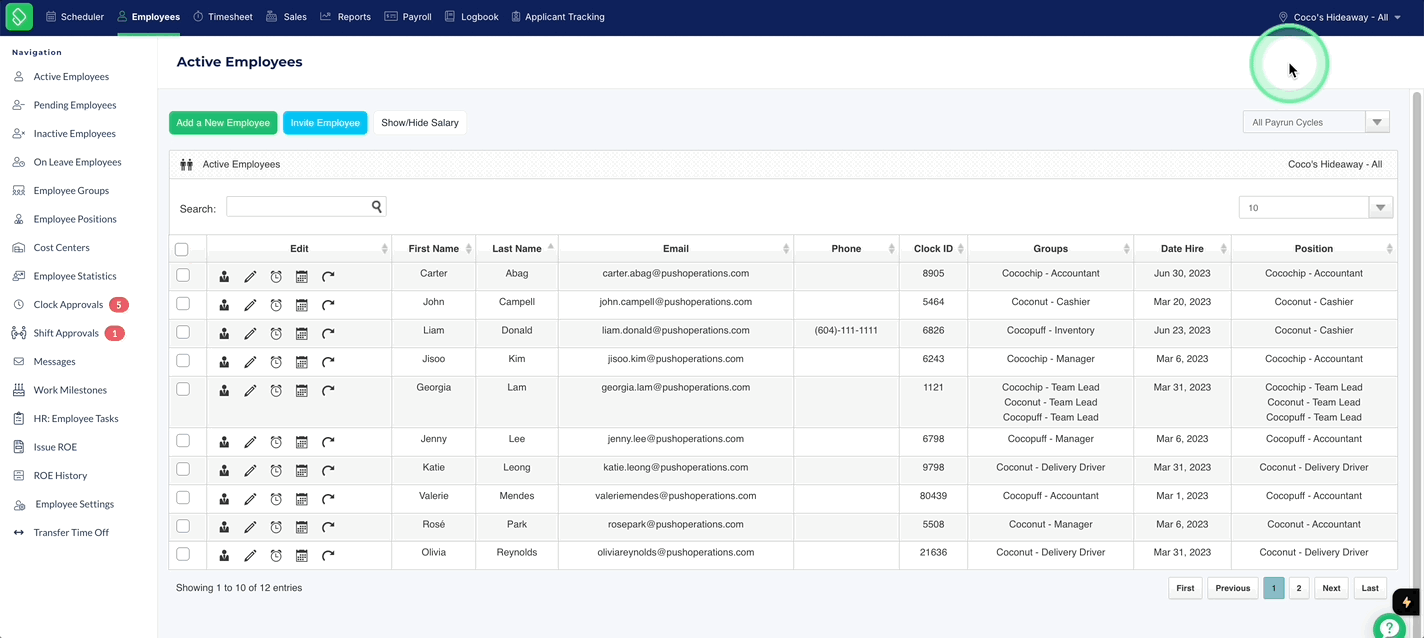Screen dimensions: 1424x638
Task: Sort table by Last Name column
Action: coord(516,248)
